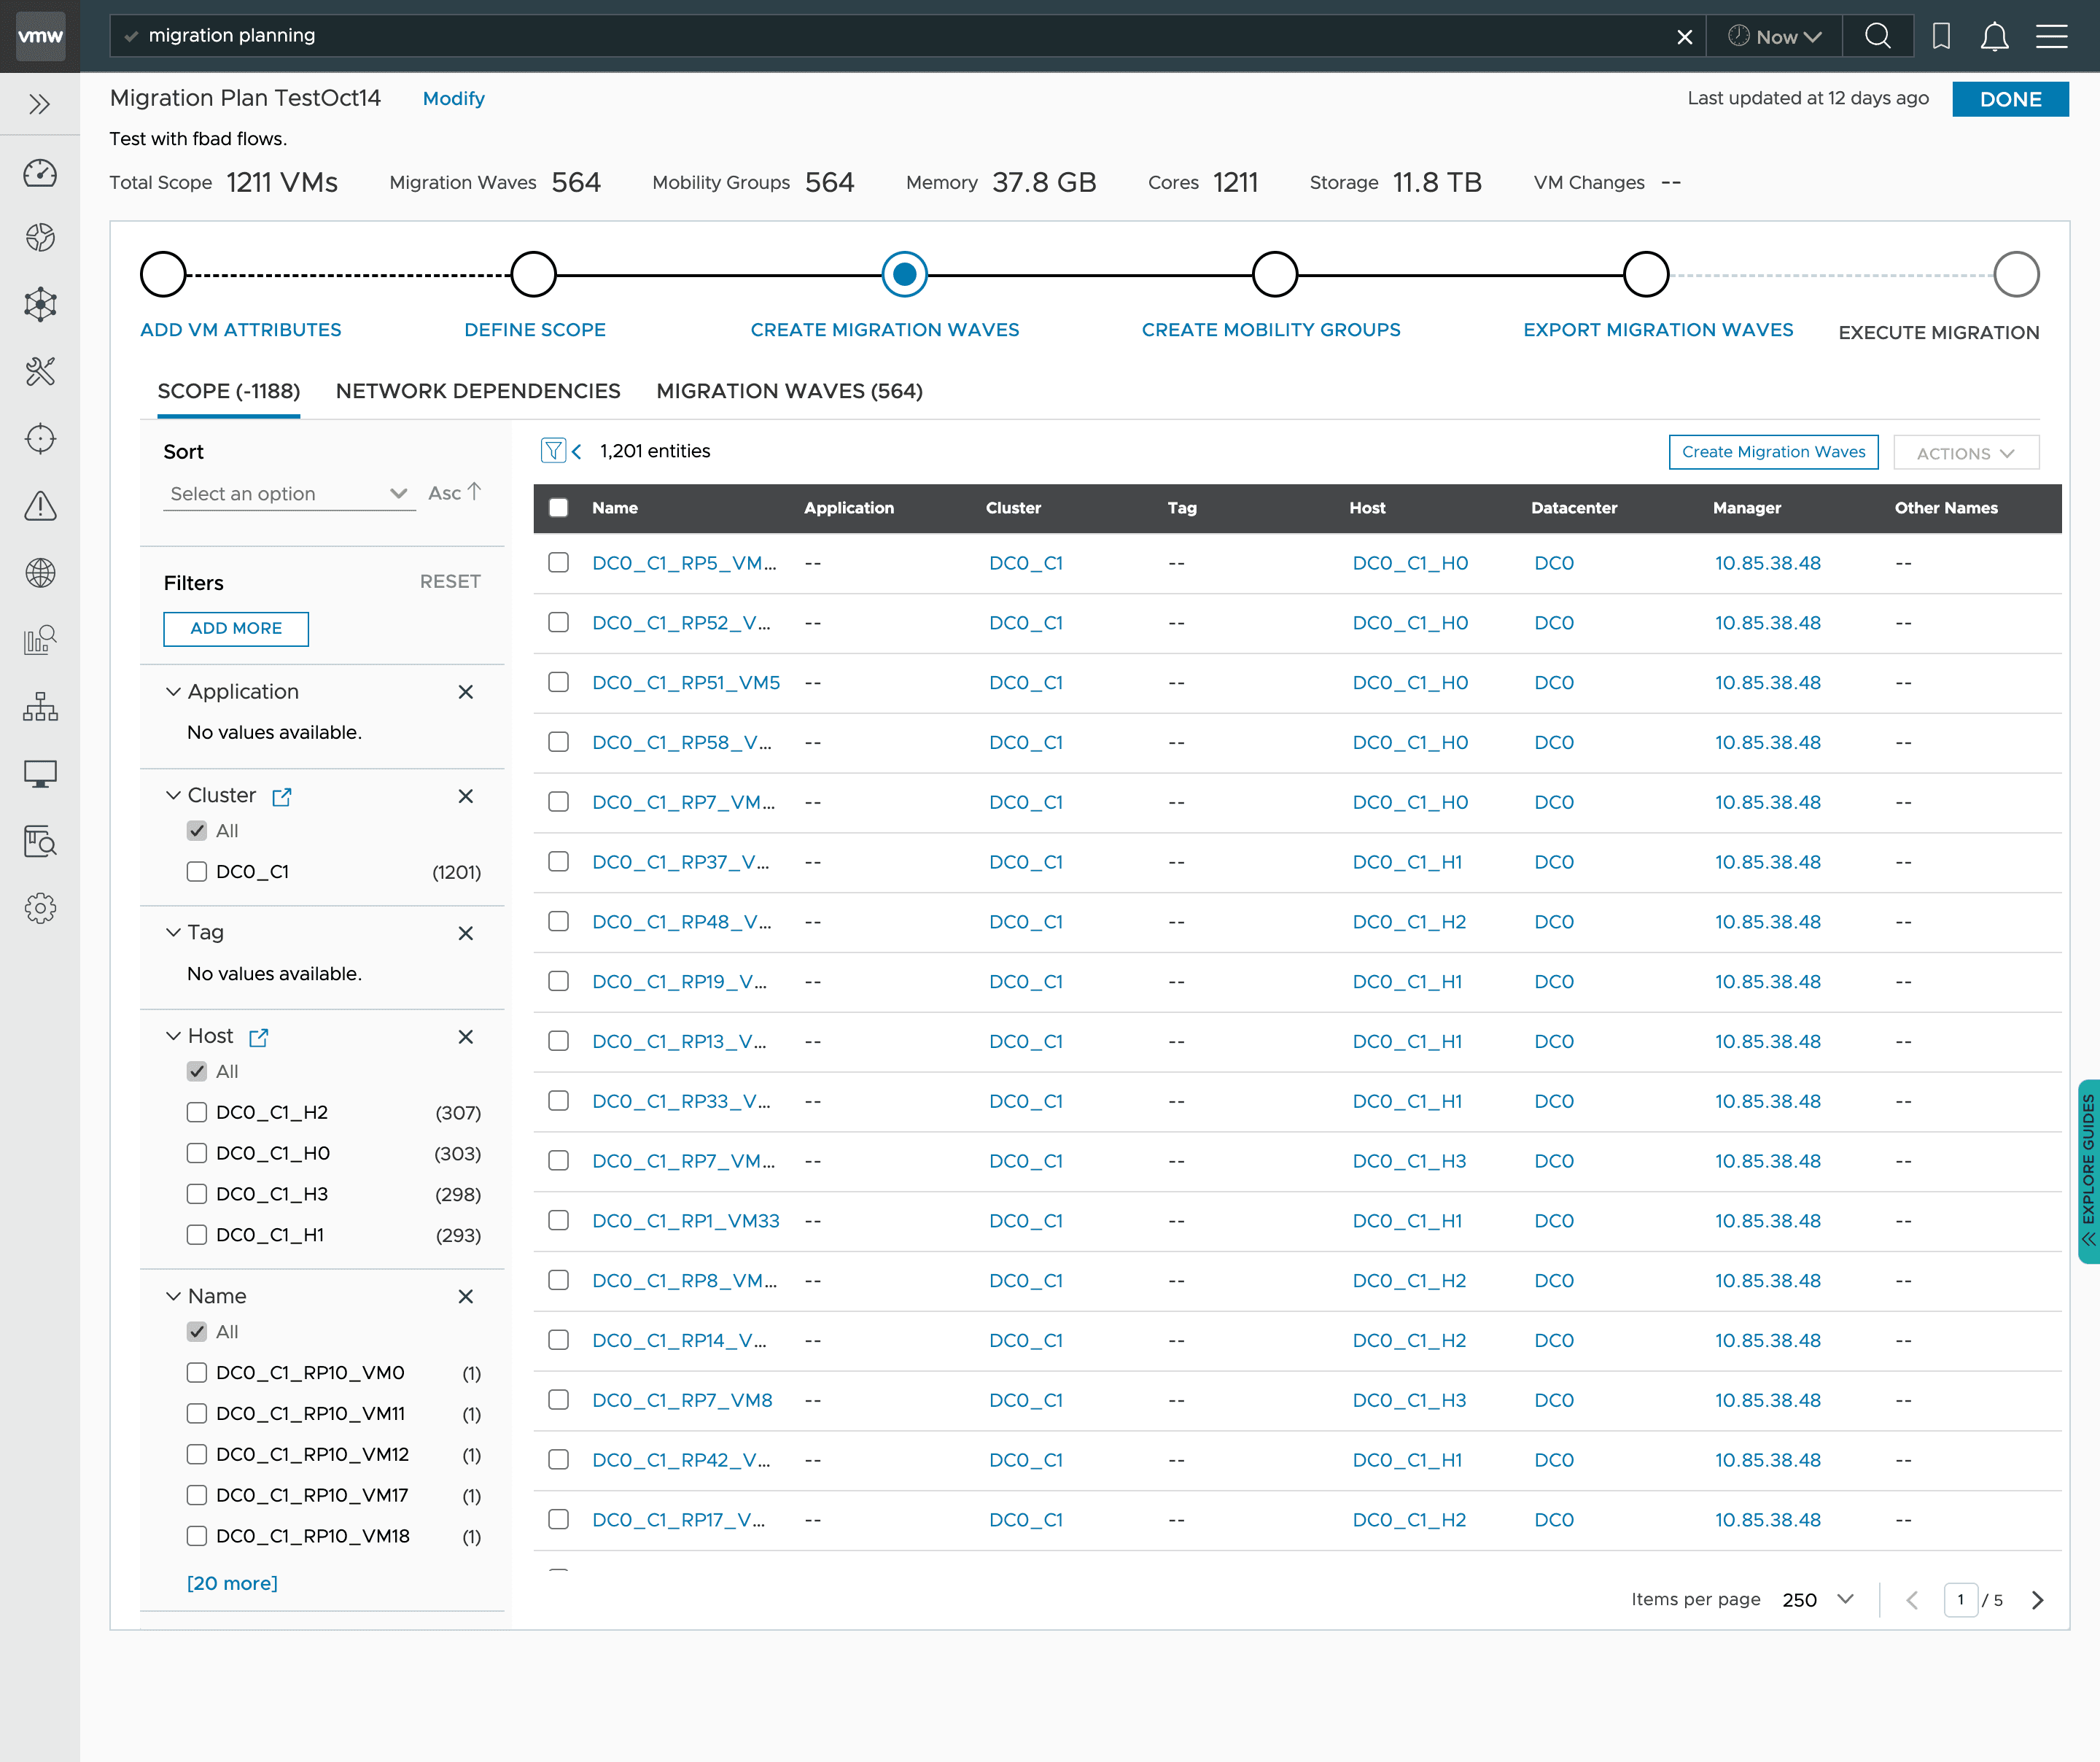
Task: Open the notifications bell icon
Action: 1994,36
